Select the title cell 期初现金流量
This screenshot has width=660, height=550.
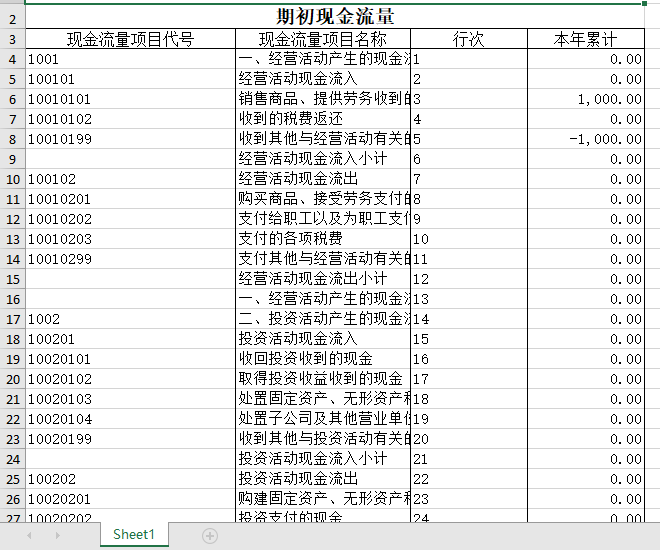coord(334,17)
